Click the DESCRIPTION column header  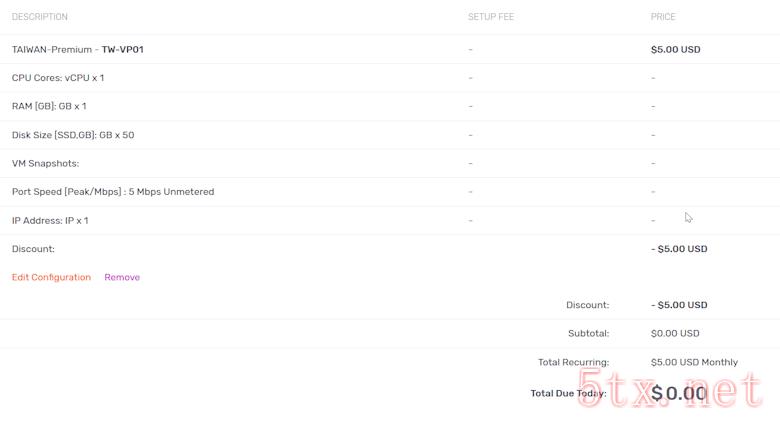tap(40, 17)
